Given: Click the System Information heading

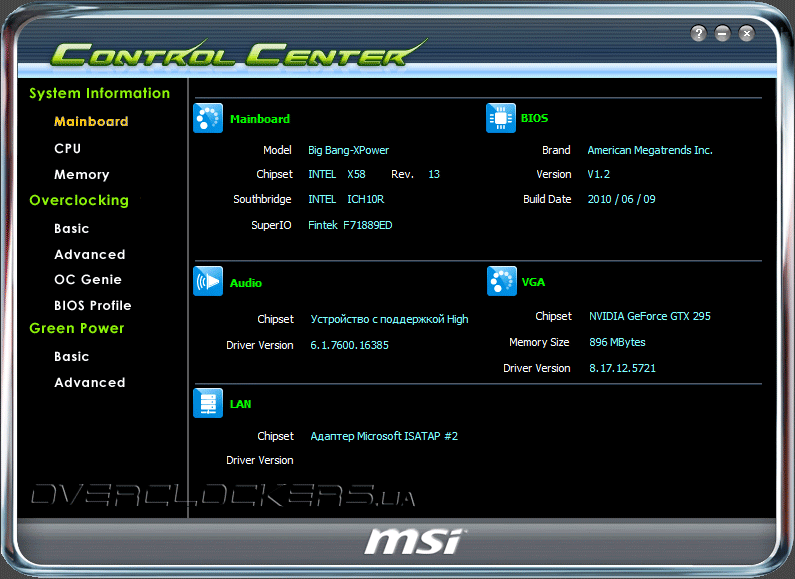Looking at the screenshot, I should click(99, 93).
